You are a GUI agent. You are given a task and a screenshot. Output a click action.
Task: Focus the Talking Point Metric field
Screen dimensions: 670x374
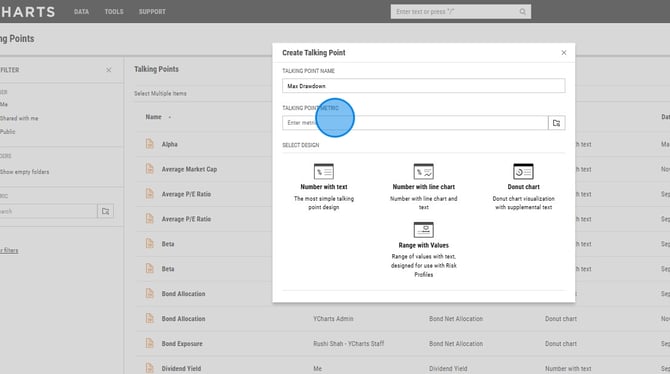click(415, 123)
